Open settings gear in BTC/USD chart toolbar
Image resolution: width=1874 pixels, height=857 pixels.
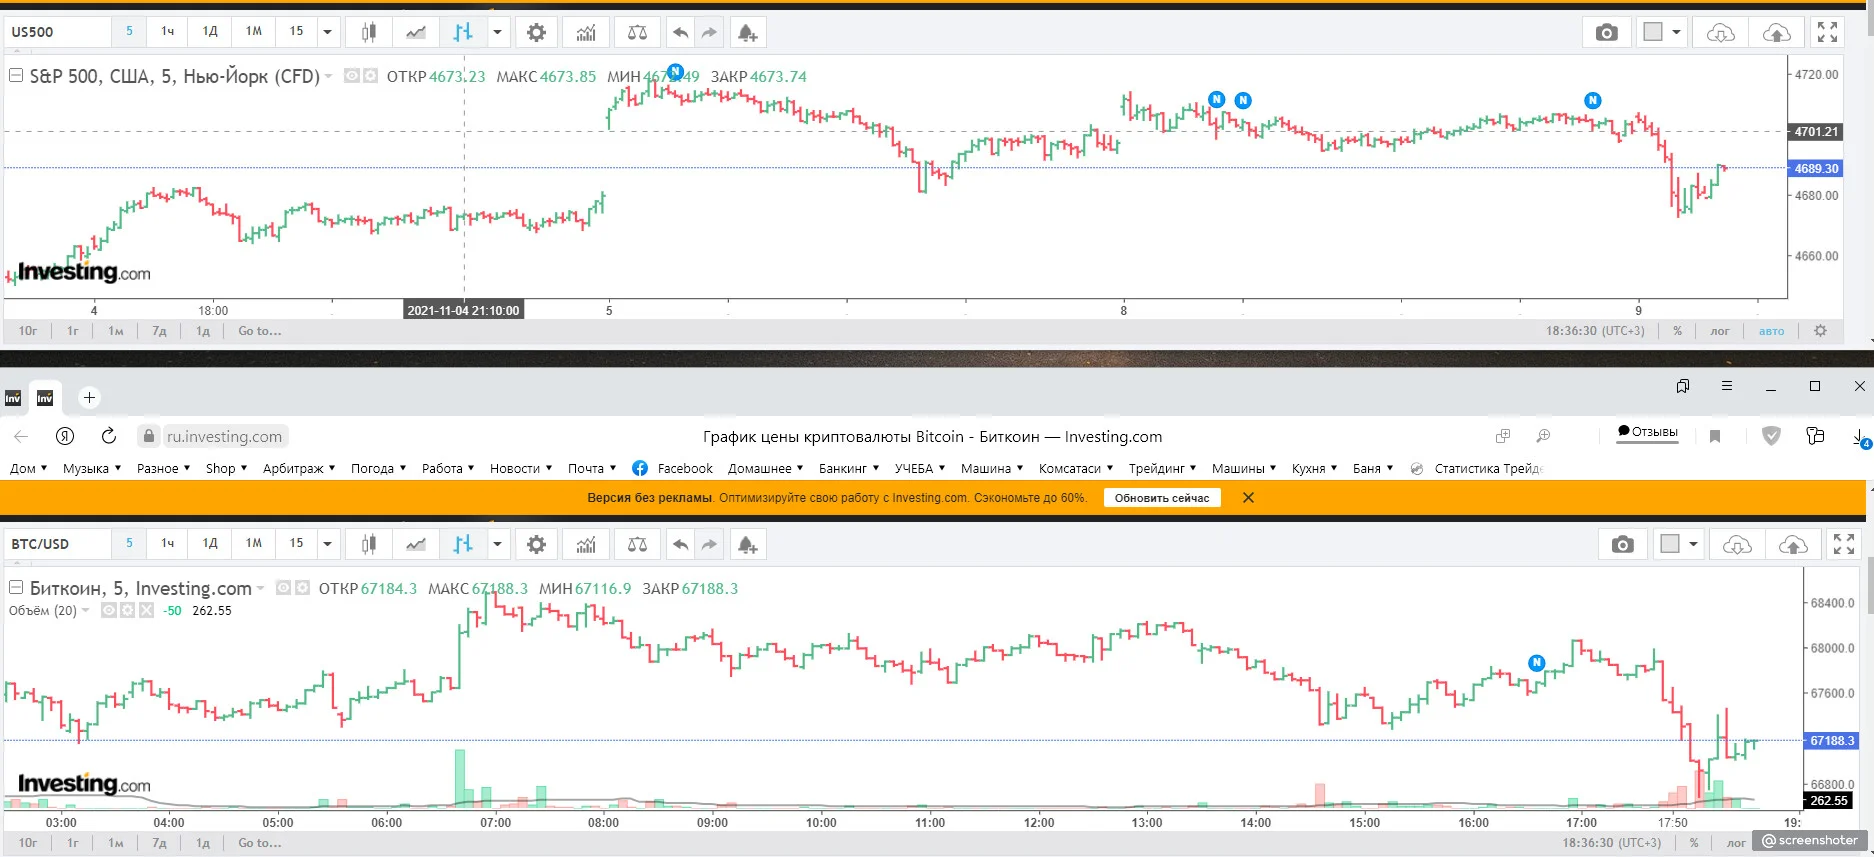click(x=537, y=544)
